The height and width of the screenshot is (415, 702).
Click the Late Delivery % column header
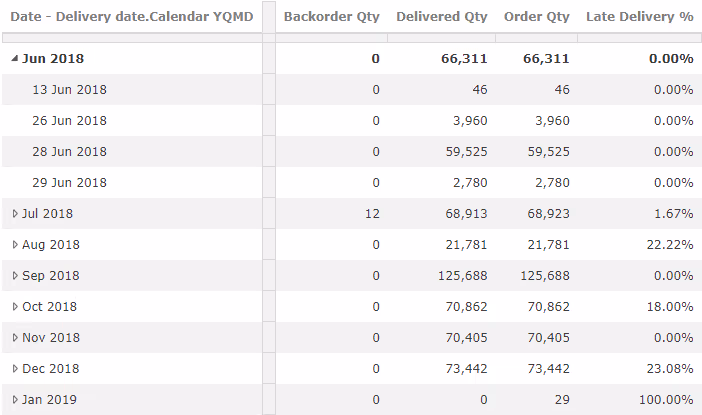pos(640,17)
